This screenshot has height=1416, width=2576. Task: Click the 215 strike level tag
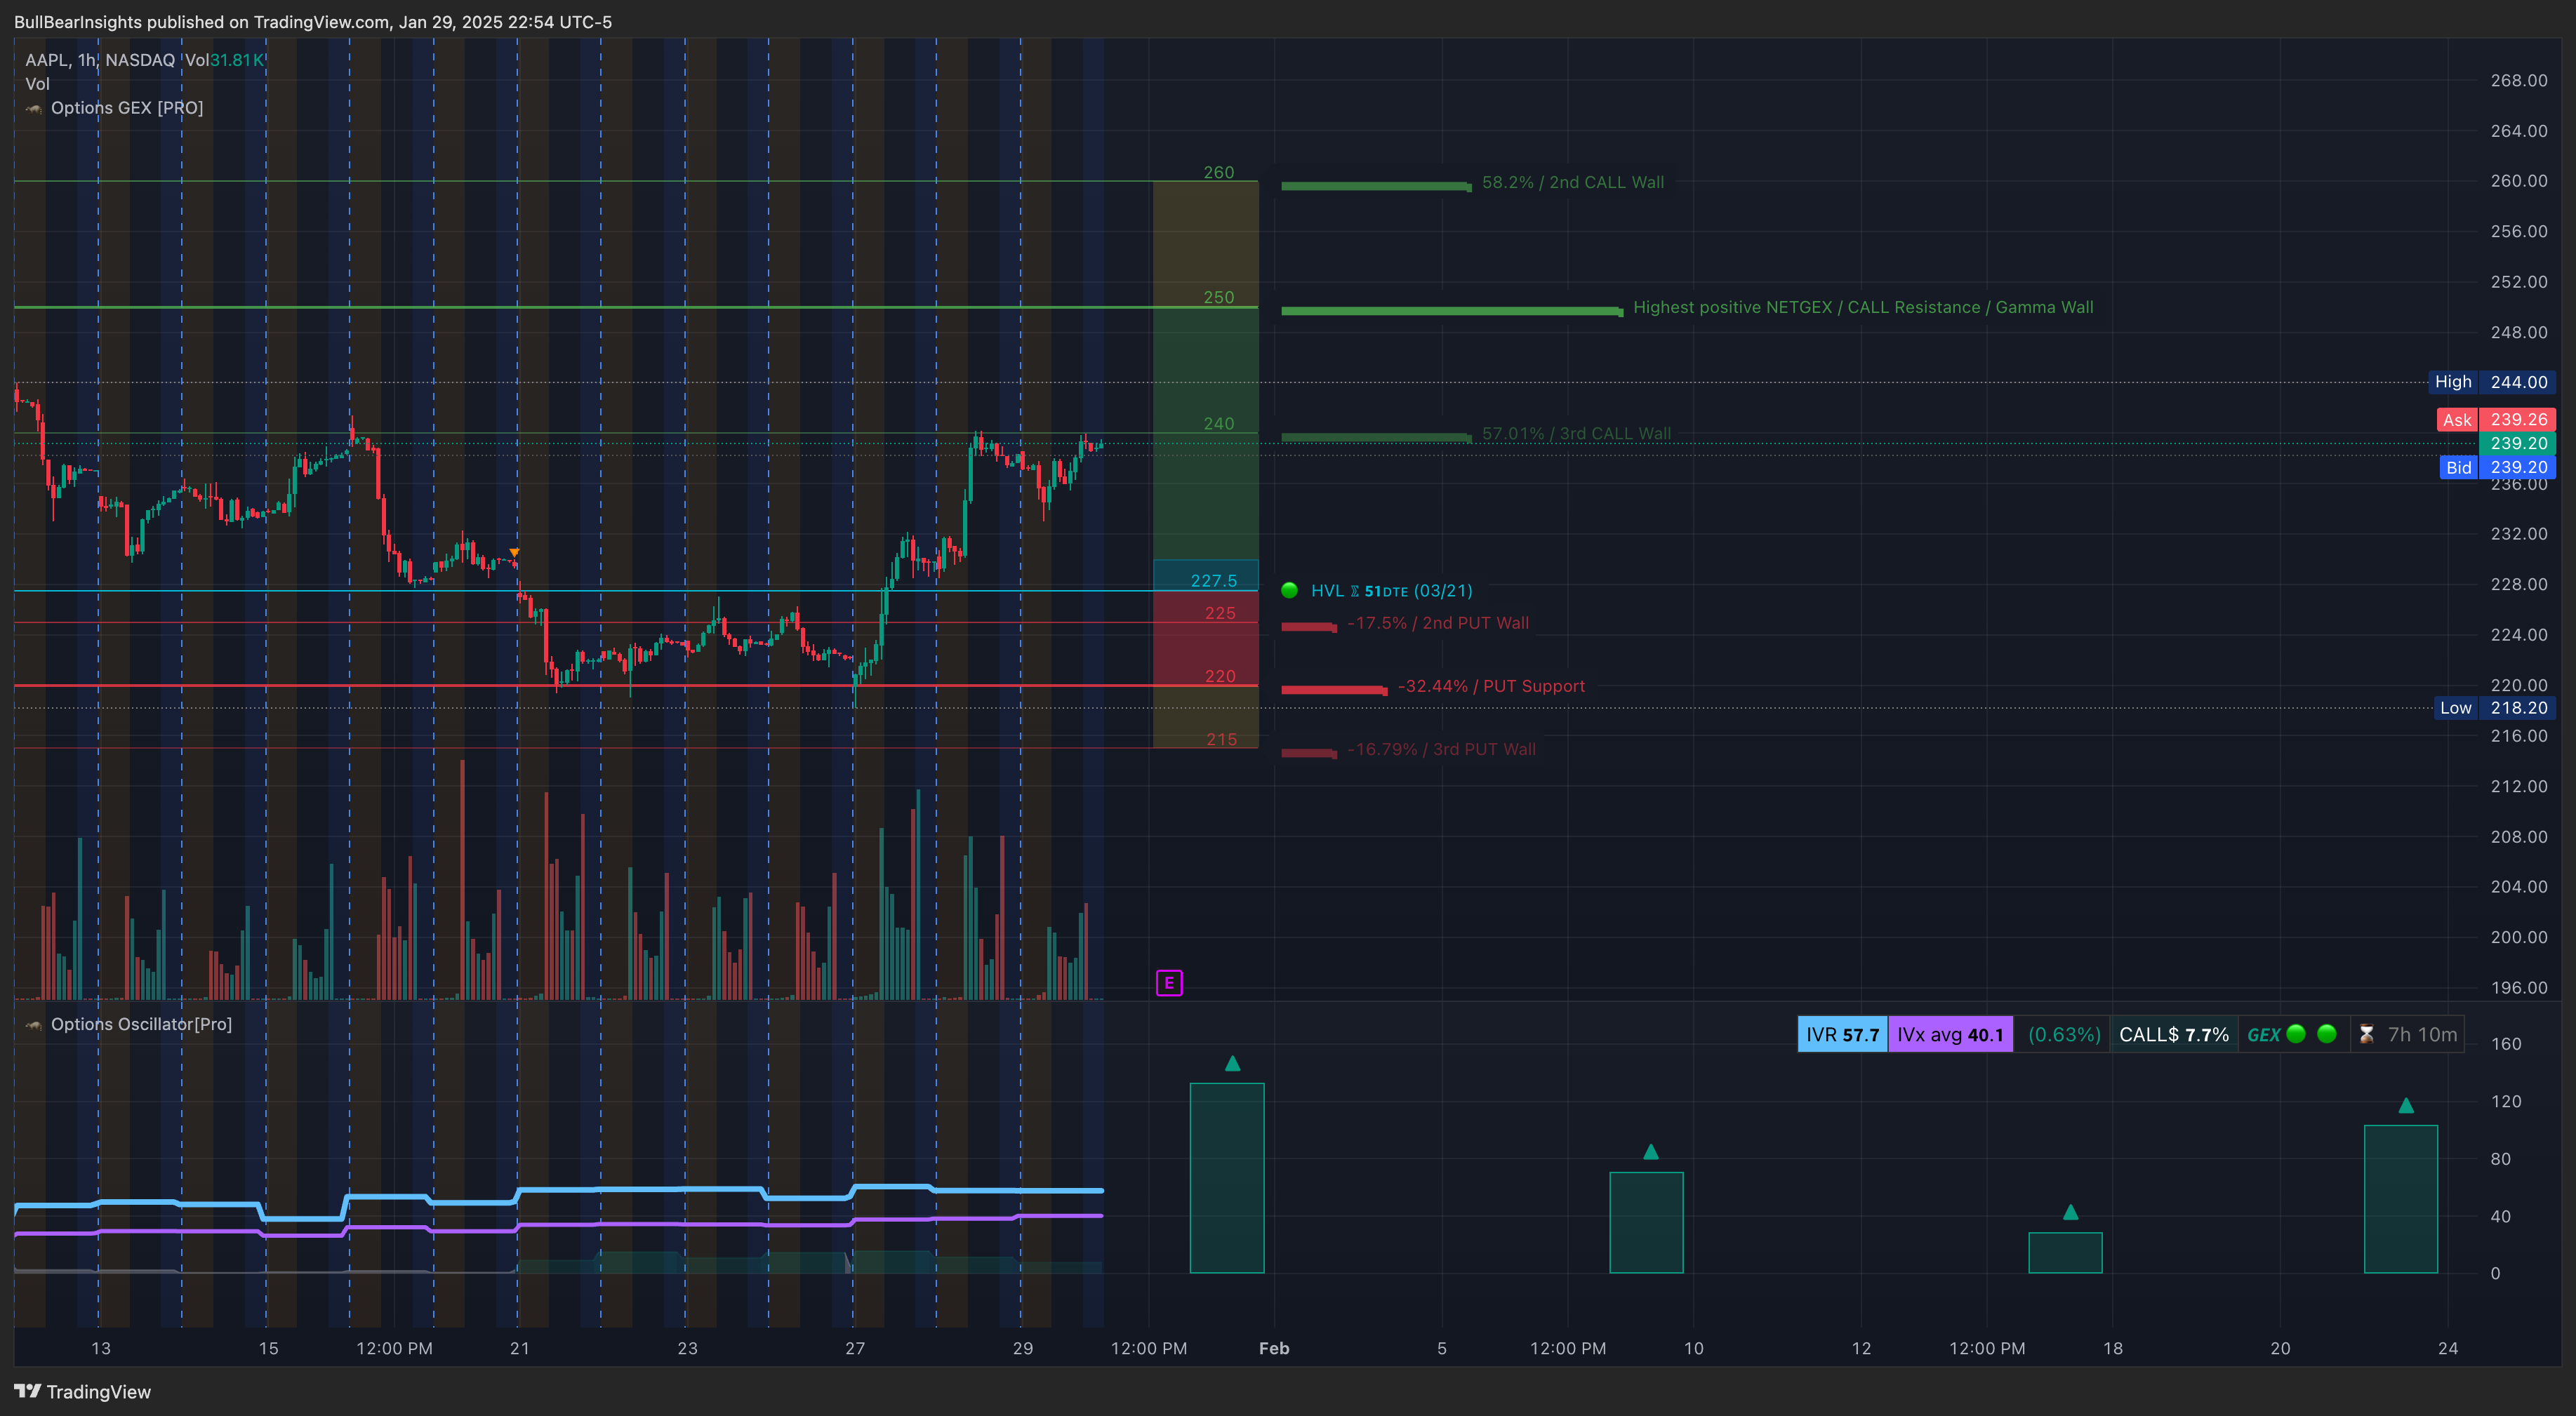tap(1221, 739)
